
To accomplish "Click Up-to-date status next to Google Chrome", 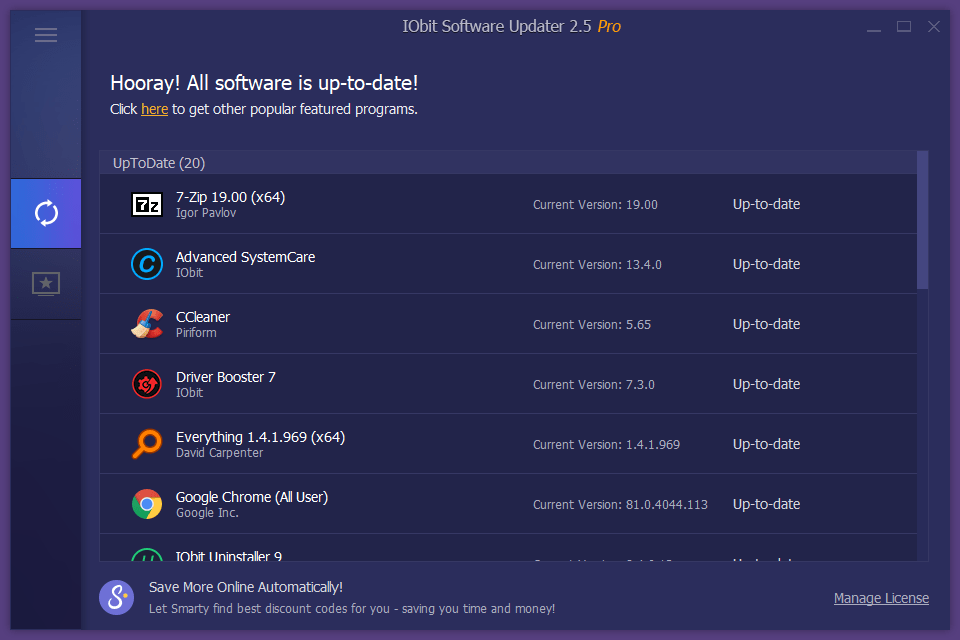I will coord(766,503).
